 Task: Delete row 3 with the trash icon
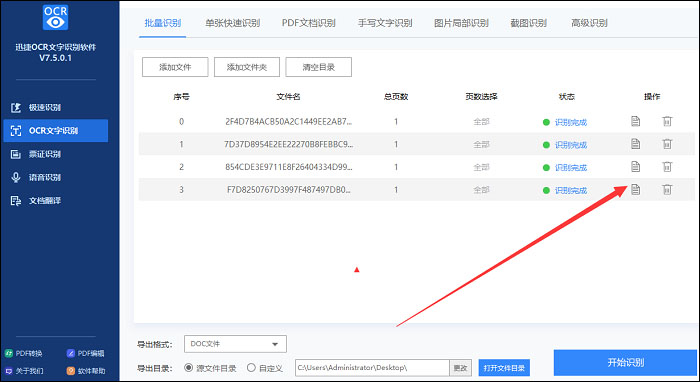(667, 190)
